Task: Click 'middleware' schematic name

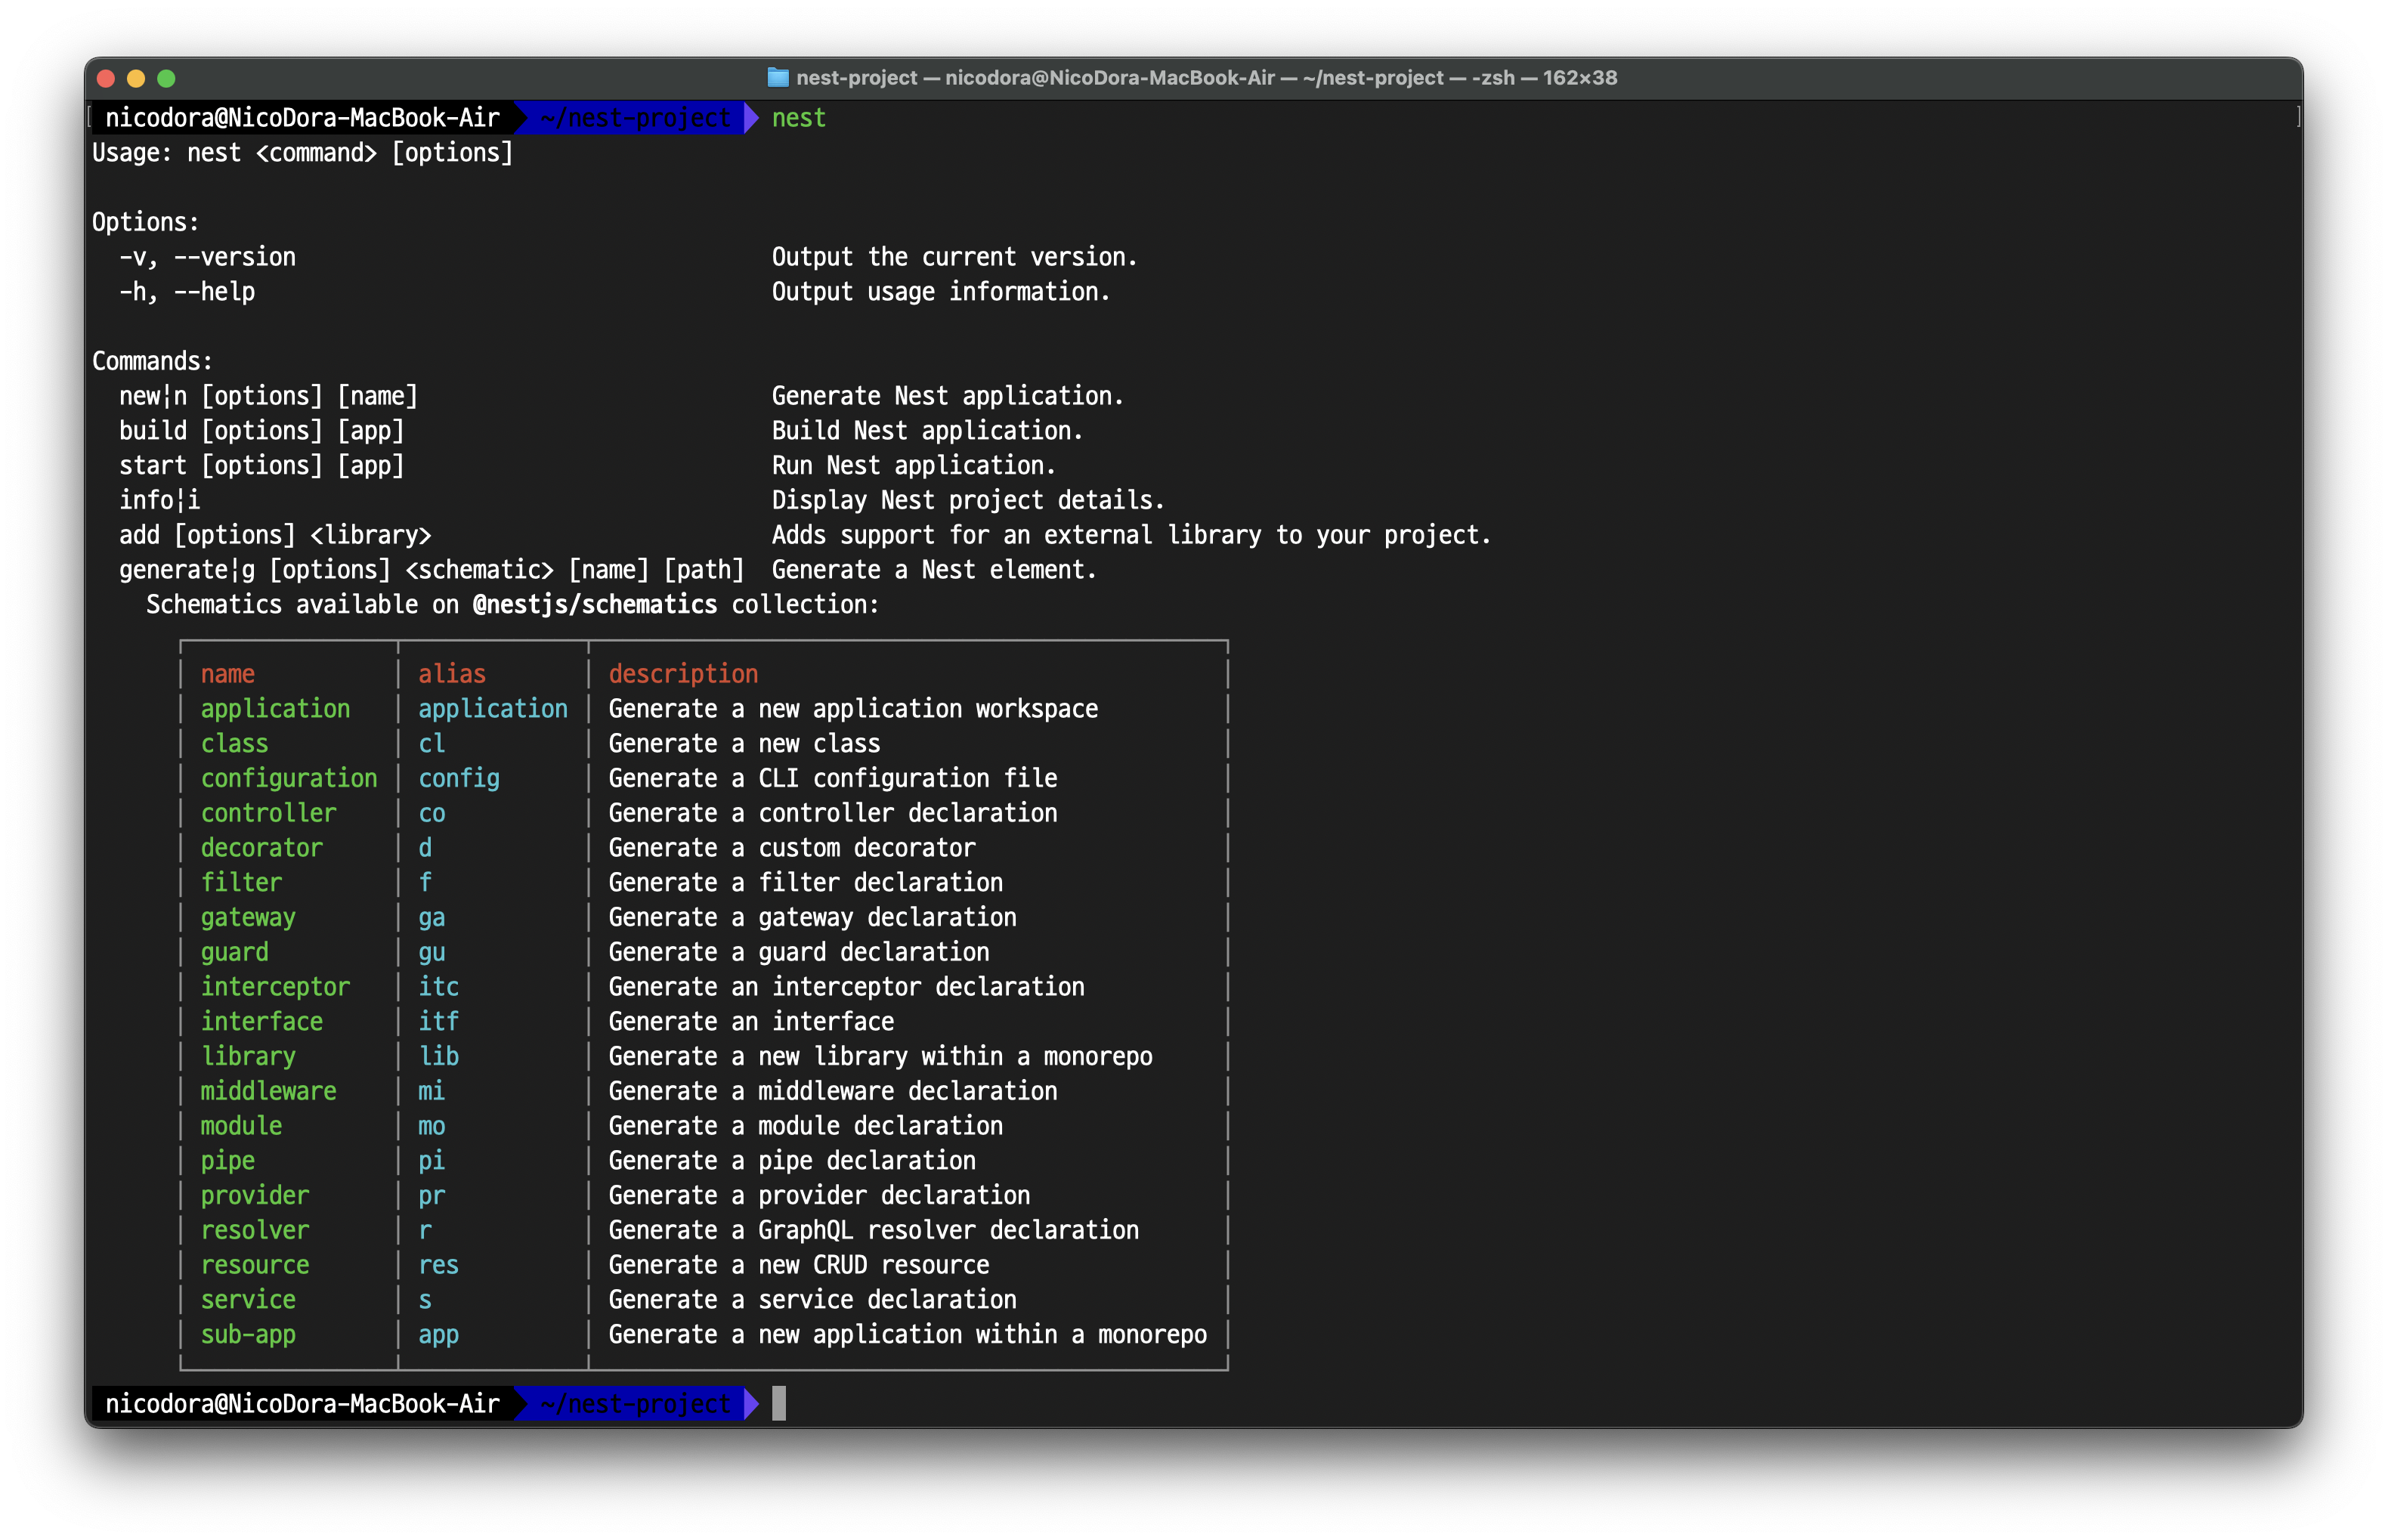Action: click(268, 1092)
